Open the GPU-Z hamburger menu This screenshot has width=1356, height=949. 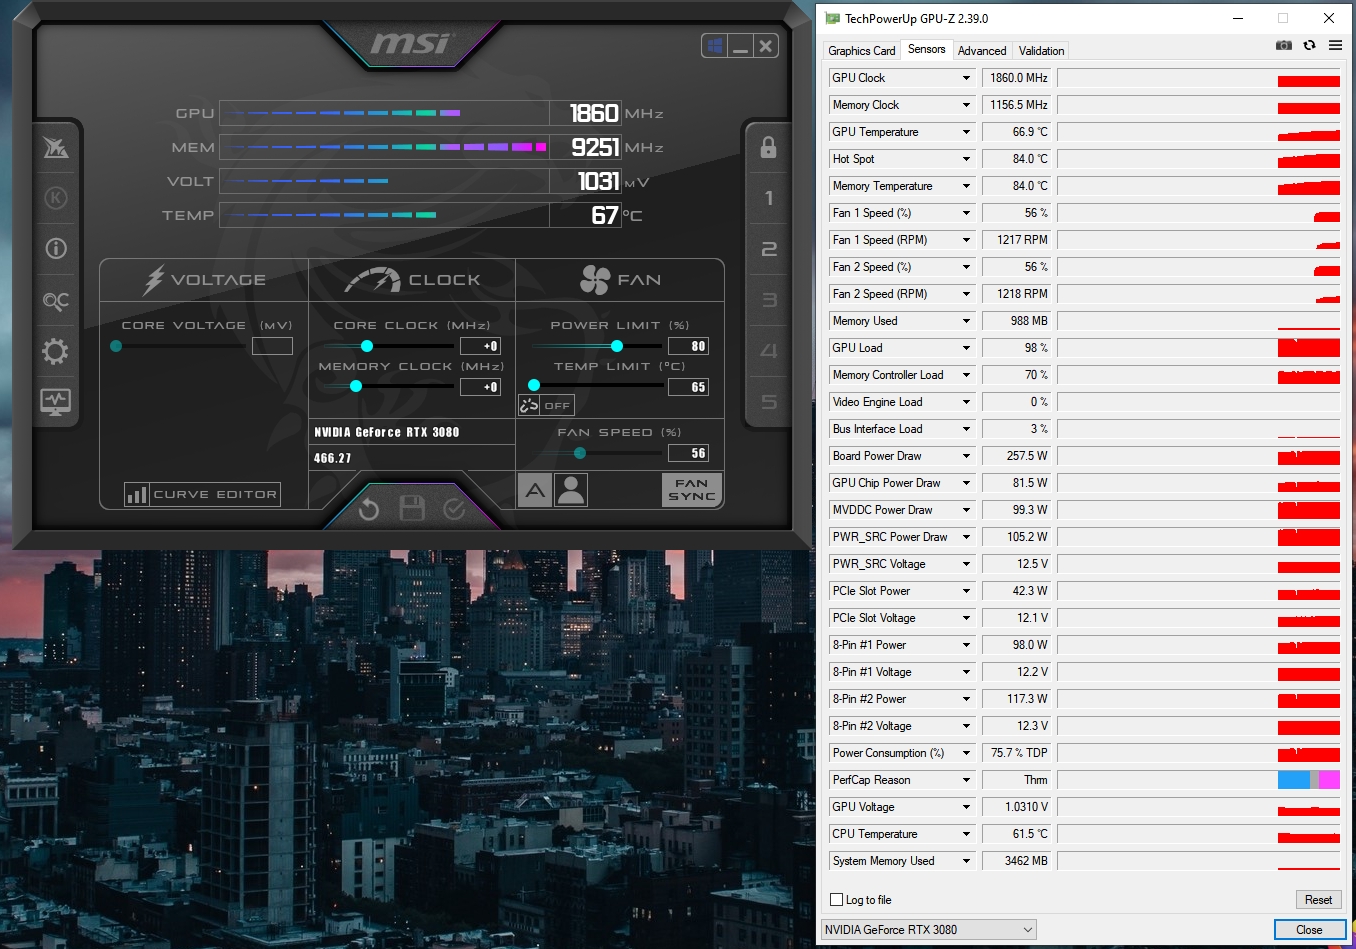tap(1335, 45)
